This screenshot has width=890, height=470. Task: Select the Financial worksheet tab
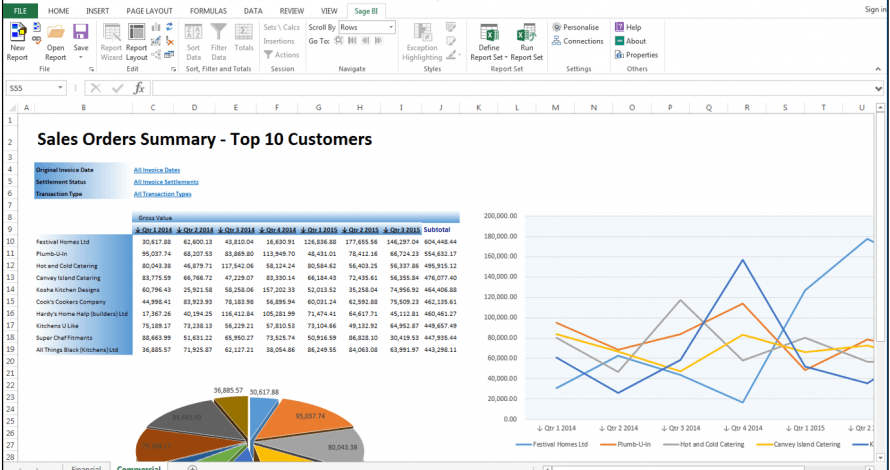(x=86, y=467)
